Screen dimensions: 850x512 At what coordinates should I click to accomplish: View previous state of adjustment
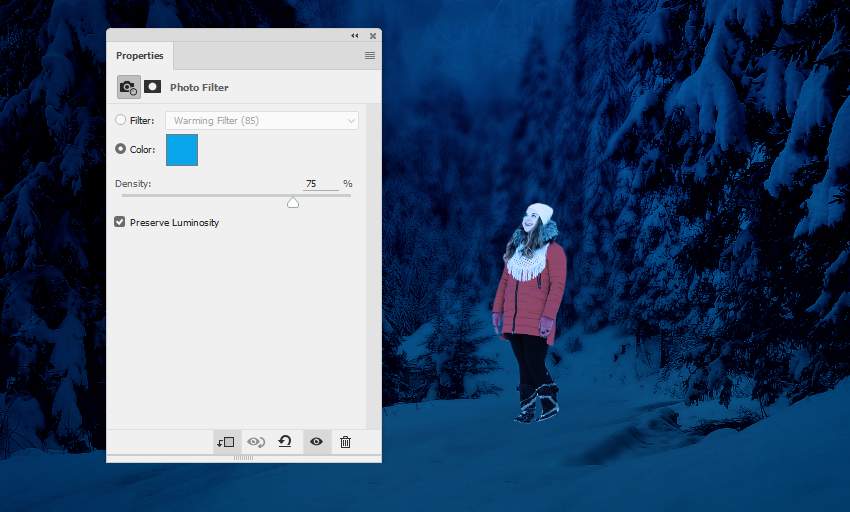pos(256,442)
